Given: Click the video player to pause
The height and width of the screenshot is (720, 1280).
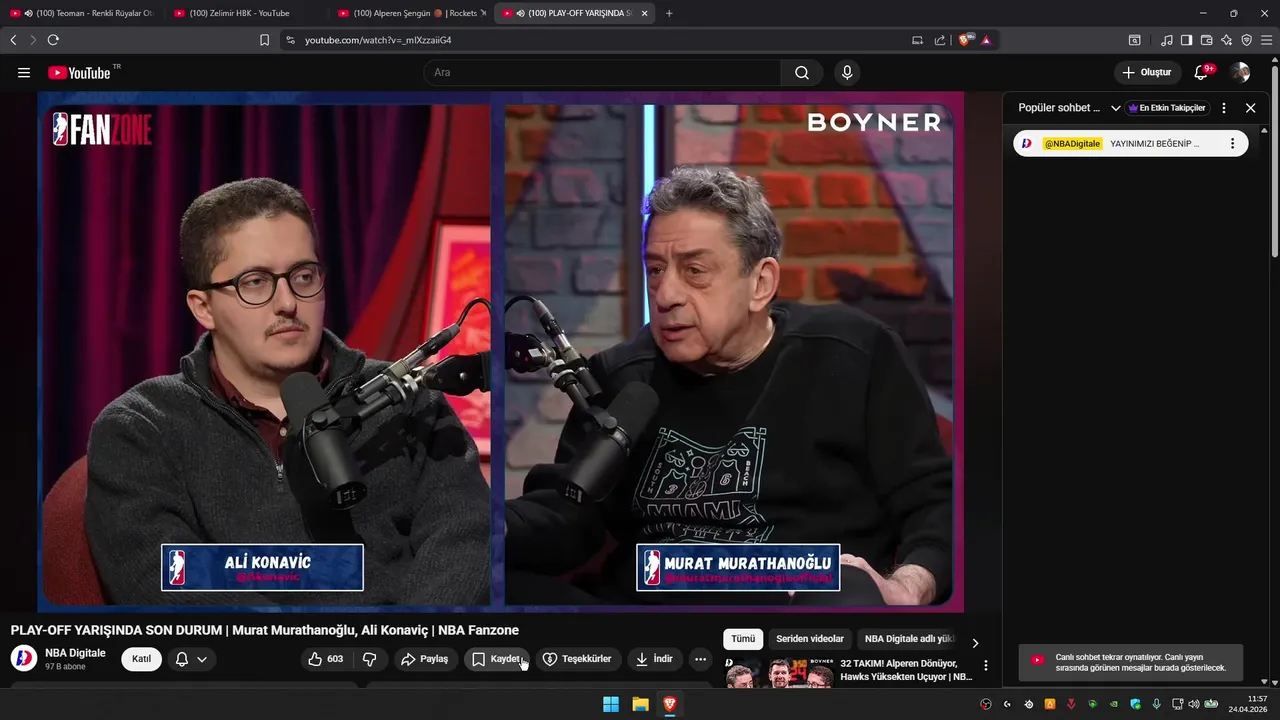Looking at the screenshot, I should coord(500,350).
